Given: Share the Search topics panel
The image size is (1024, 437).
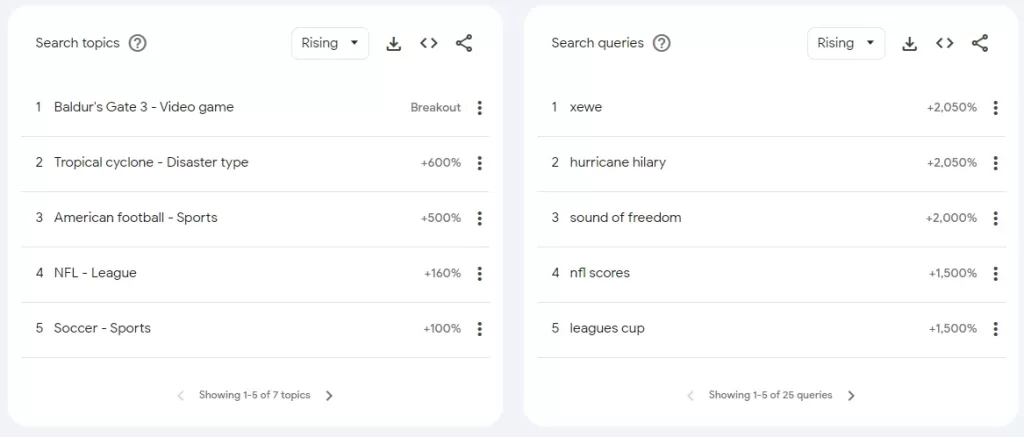Looking at the screenshot, I should pos(464,43).
